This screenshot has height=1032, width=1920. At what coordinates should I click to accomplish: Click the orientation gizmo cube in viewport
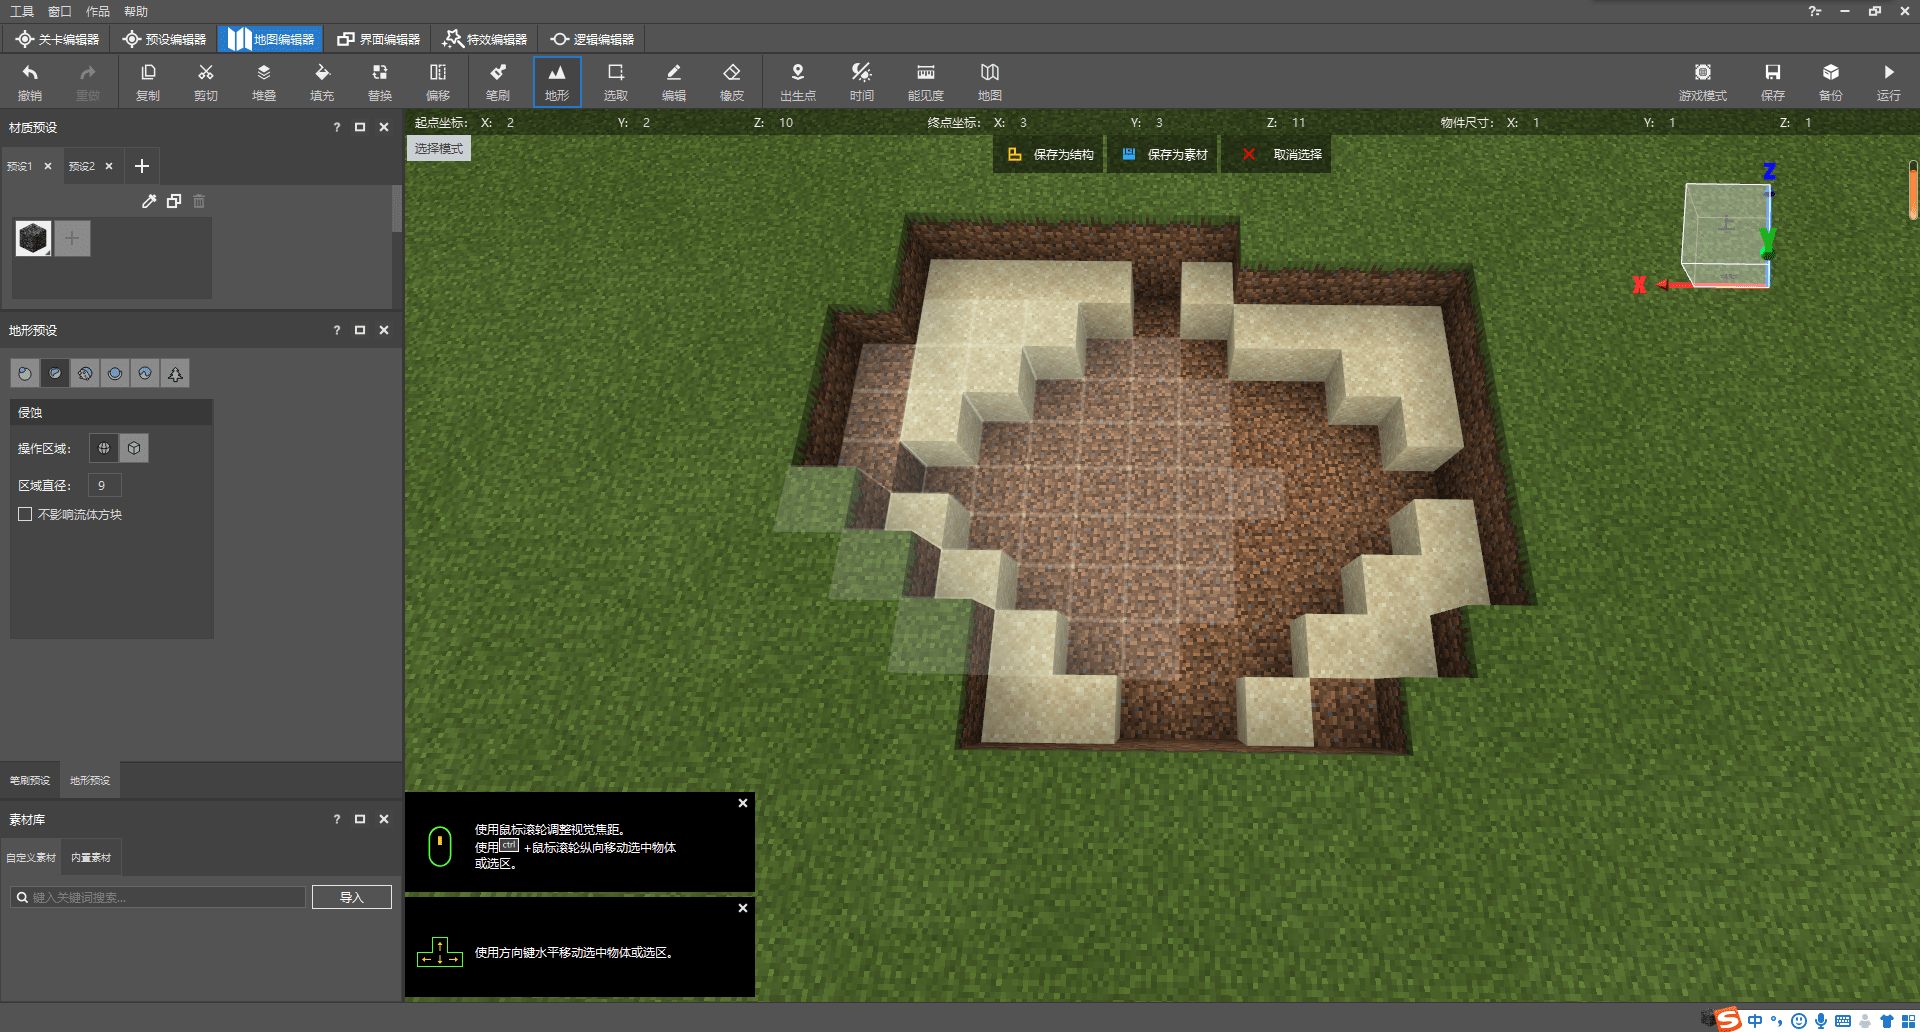tap(1726, 235)
